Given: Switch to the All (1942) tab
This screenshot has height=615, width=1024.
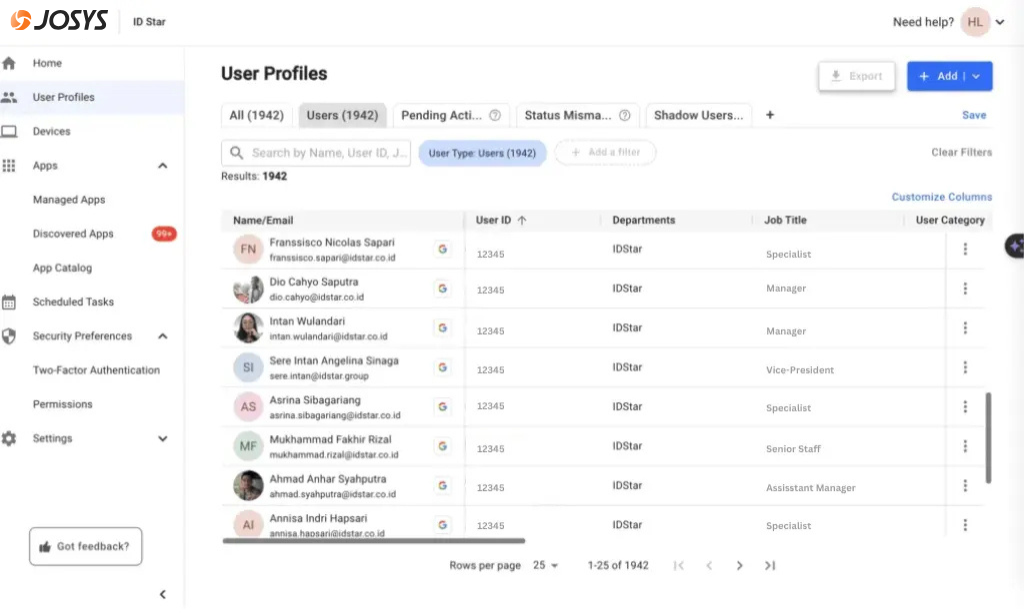Looking at the screenshot, I should (256, 115).
